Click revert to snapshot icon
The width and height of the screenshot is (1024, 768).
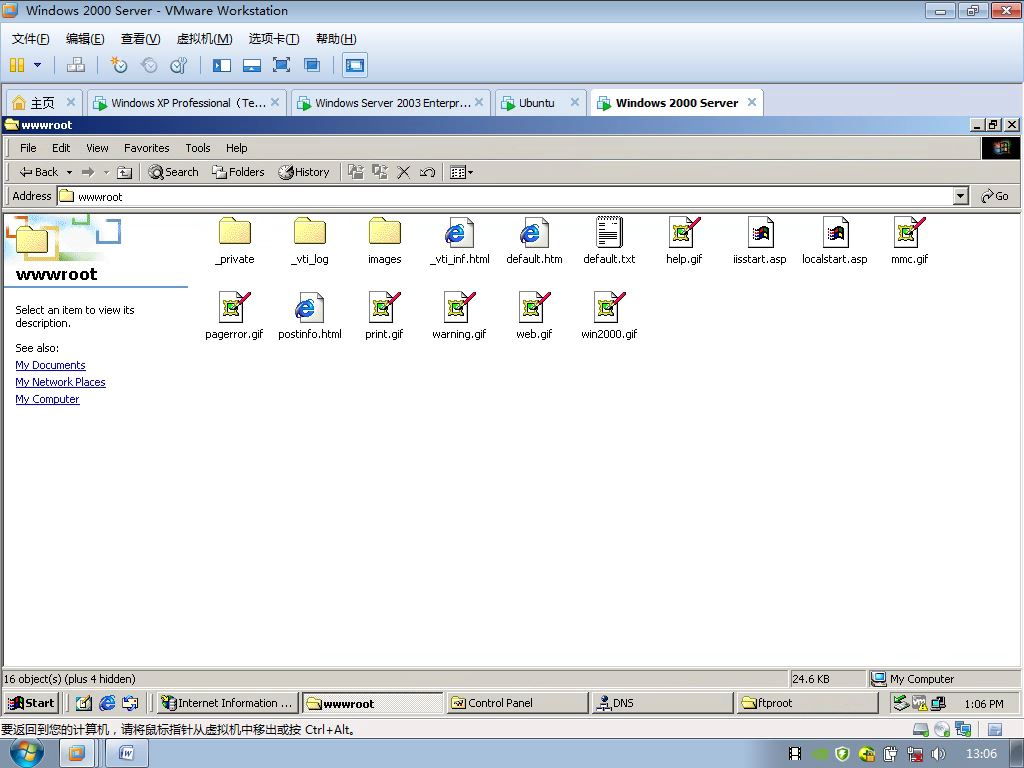point(149,65)
